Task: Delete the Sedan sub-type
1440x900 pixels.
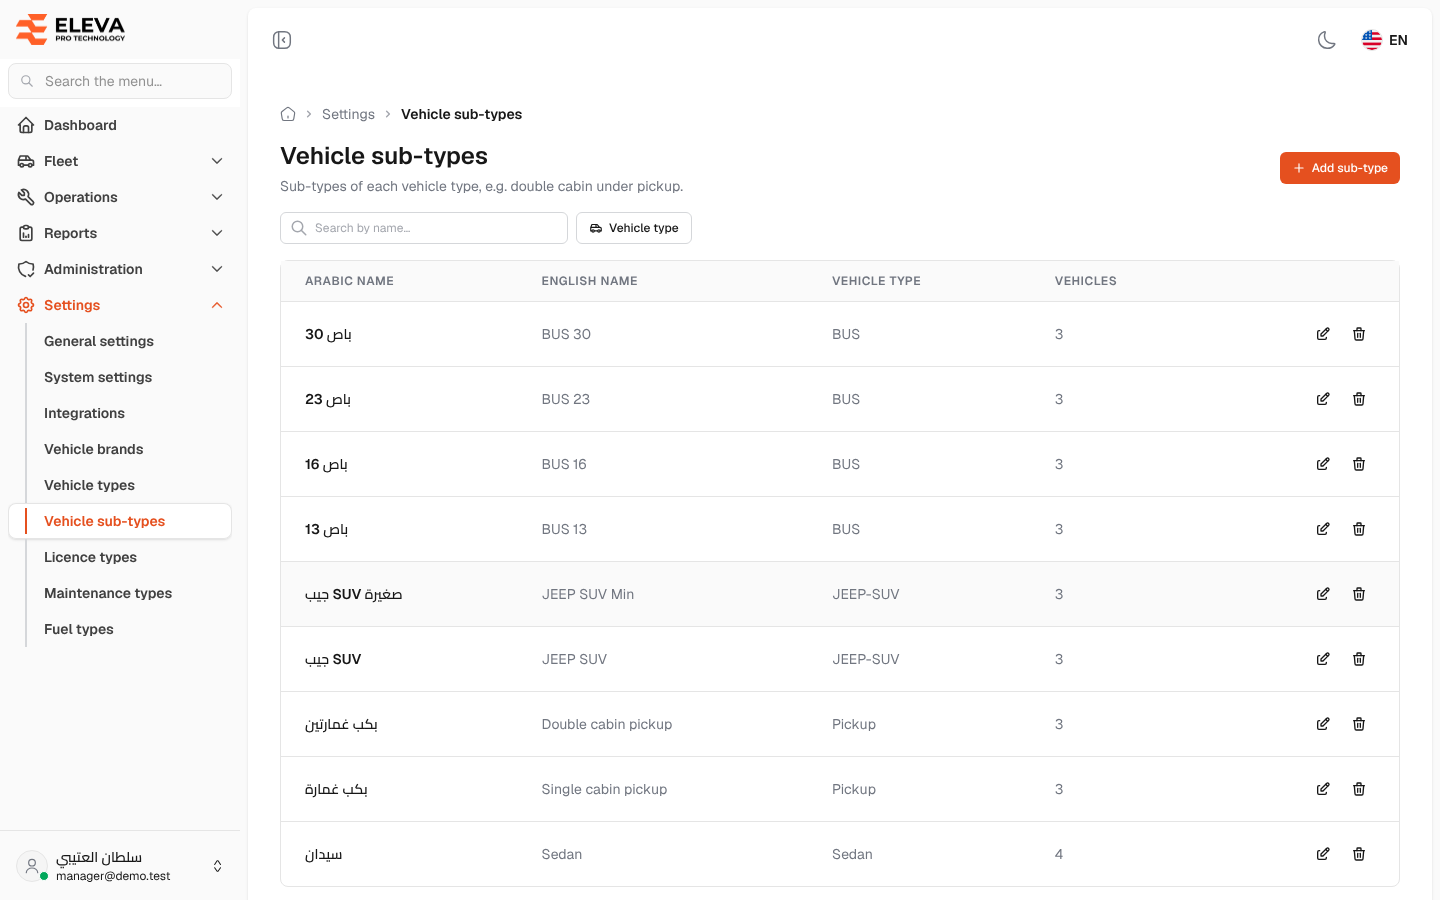Action: click(x=1359, y=854)
